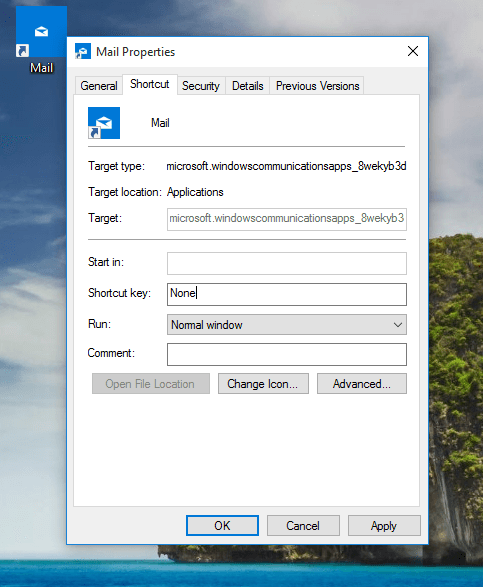Focus the Start in text box
Image resolution: width=483 pixels, height=587 pixels.
coord(286,263)
